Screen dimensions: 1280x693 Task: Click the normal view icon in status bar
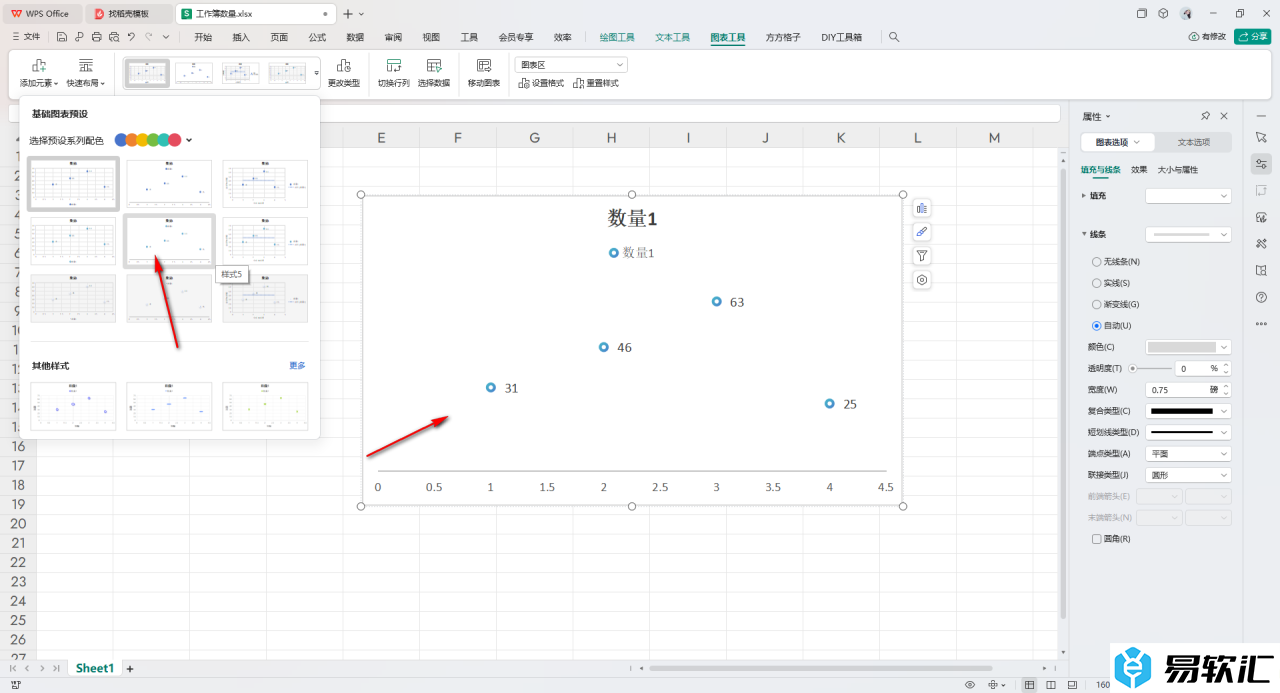[1029, 685]
